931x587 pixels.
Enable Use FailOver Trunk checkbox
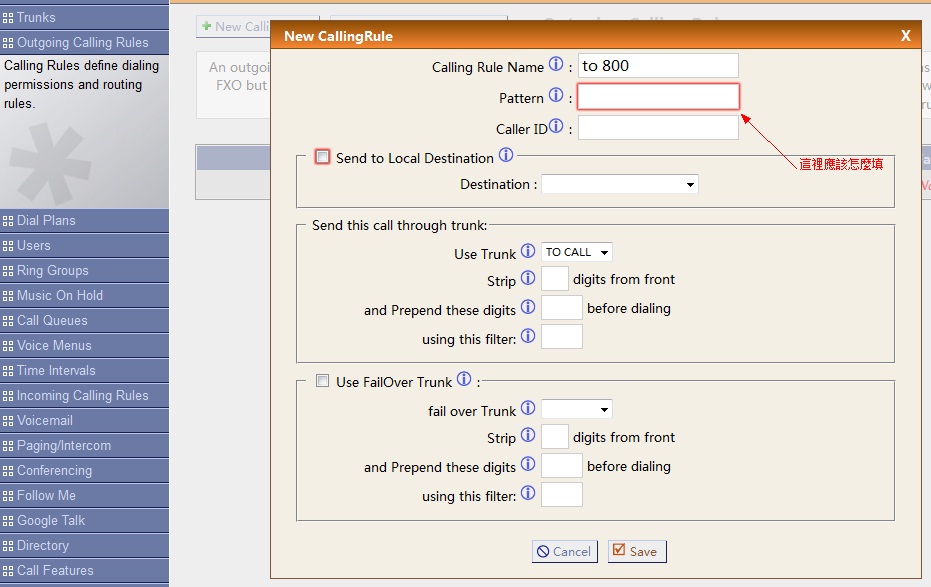point(322,380)
